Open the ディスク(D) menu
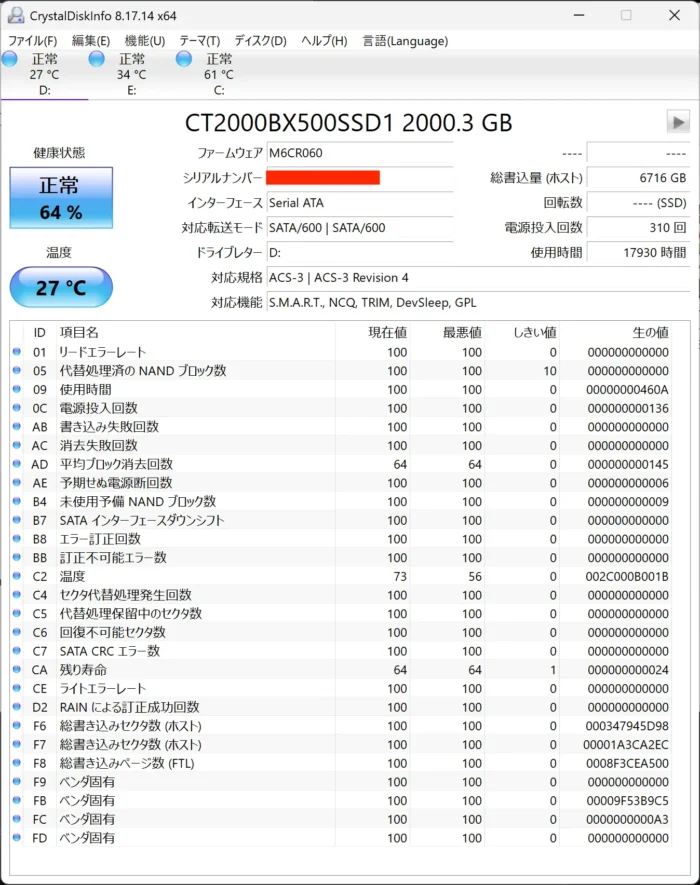The image size is (700, 885). 260,41
